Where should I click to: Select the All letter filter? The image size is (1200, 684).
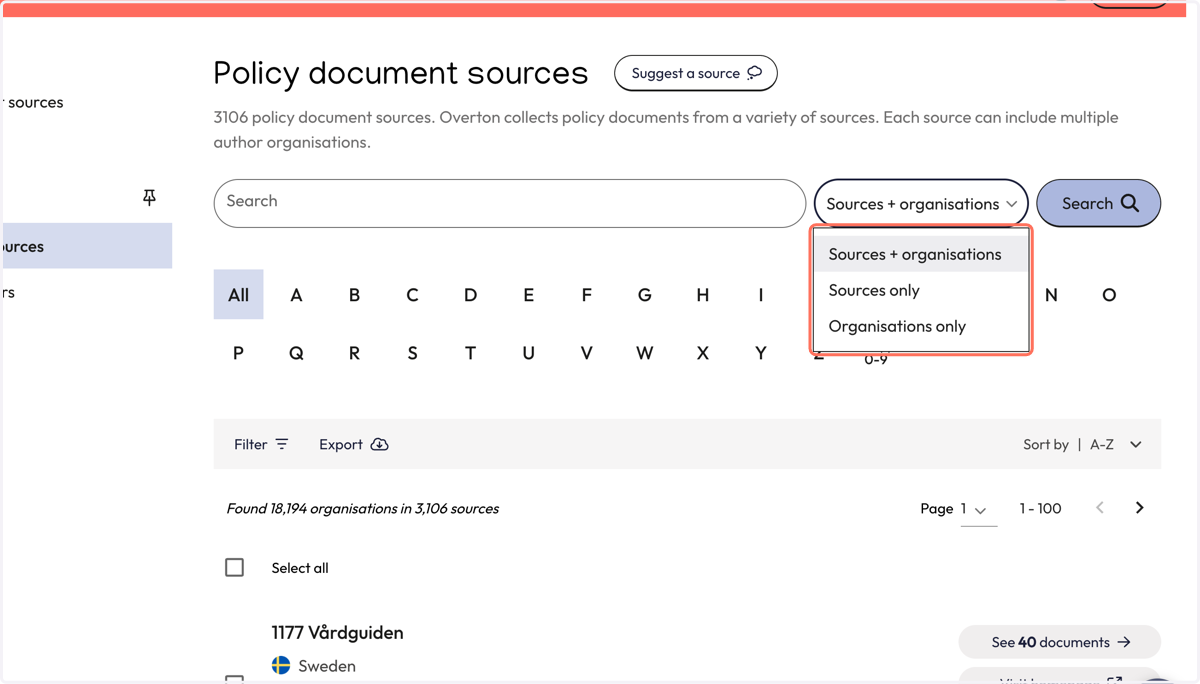[x=238, y=294]
